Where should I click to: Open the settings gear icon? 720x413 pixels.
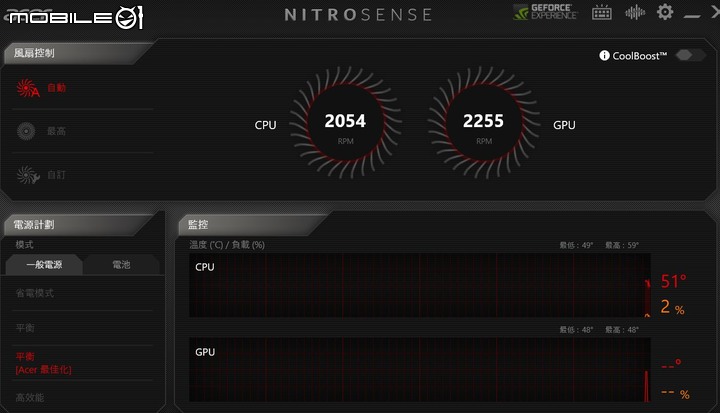[665, 12]
